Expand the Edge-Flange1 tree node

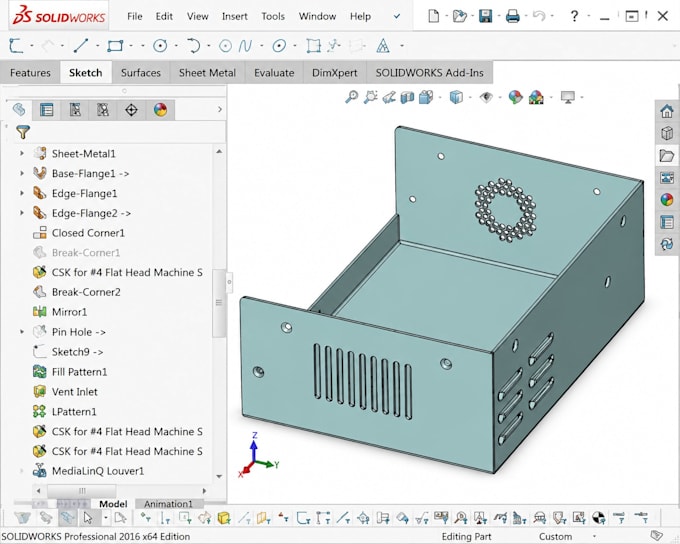click(x=22, y=193)
